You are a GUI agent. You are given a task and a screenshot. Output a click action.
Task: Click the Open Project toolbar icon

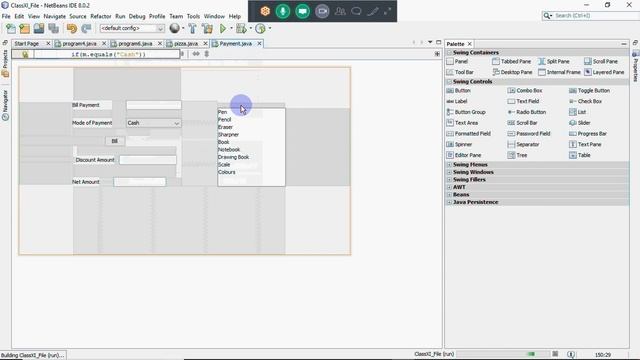coord(39,29)
